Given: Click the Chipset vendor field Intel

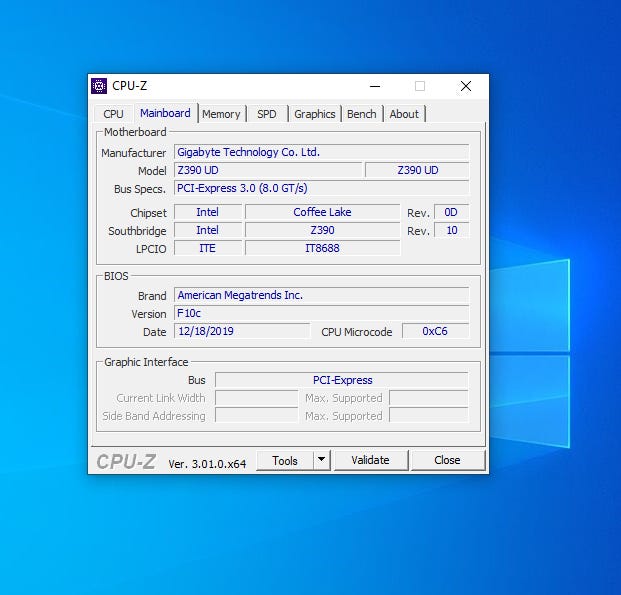Looking at the screenshot, I should point(208,212).
